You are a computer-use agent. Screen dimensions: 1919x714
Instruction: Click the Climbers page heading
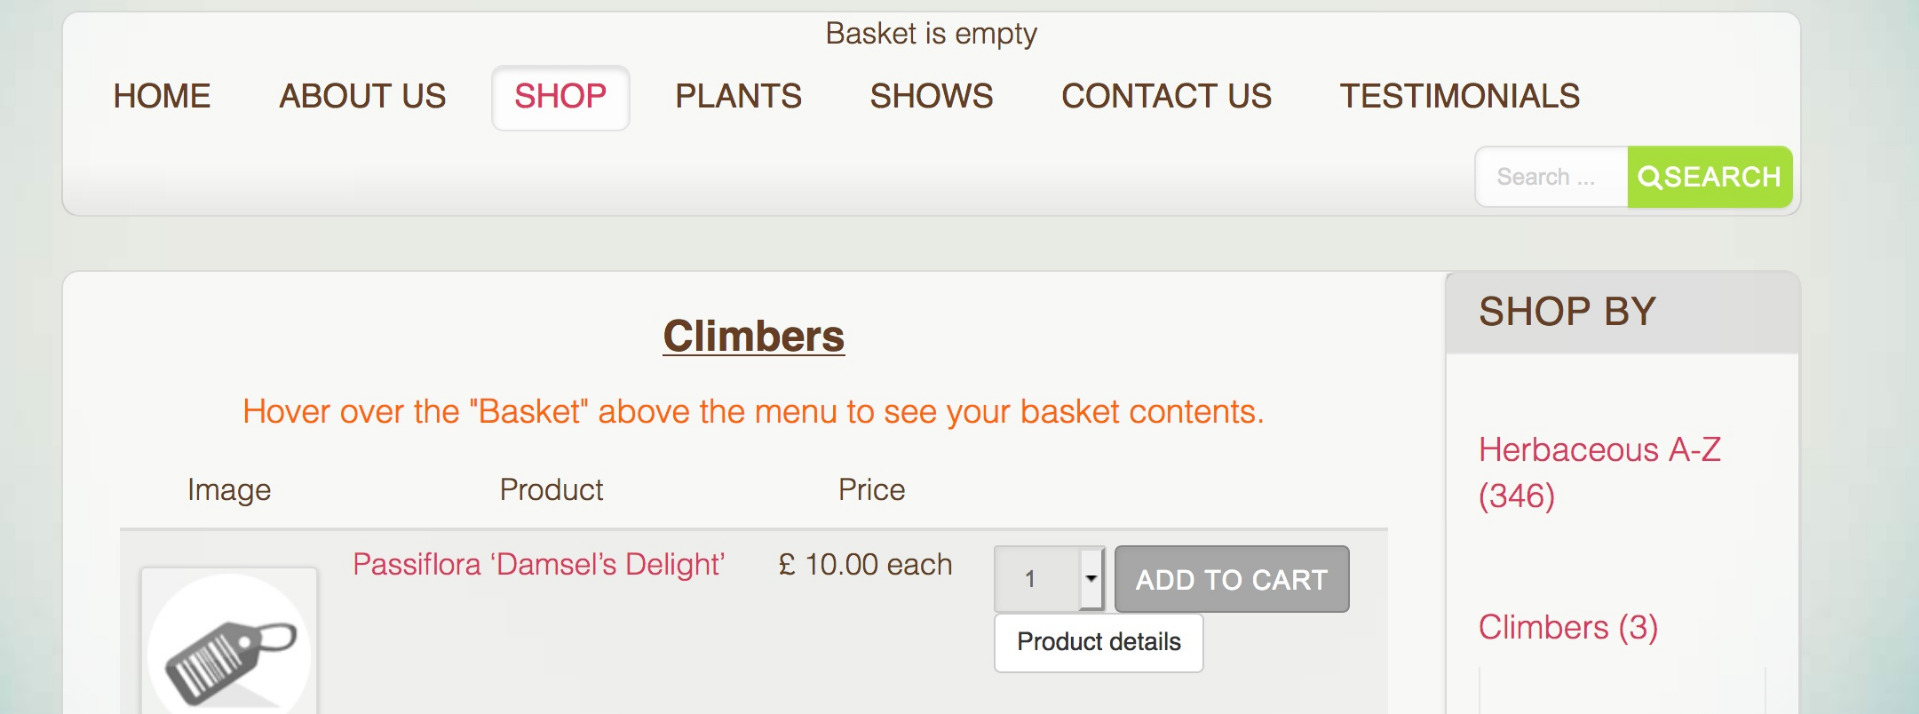(753, 336)
